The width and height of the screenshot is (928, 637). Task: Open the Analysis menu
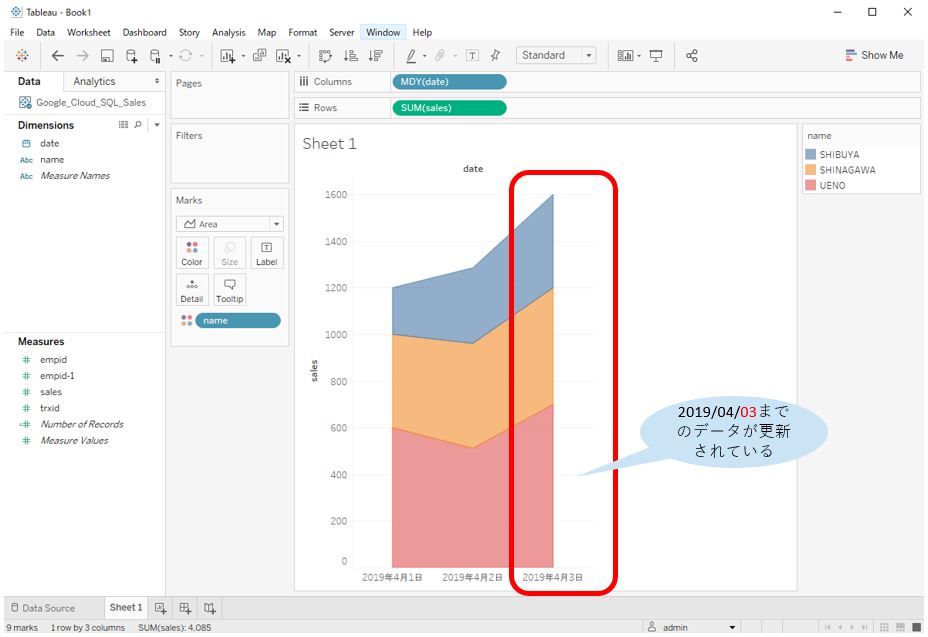pos(228,32)
